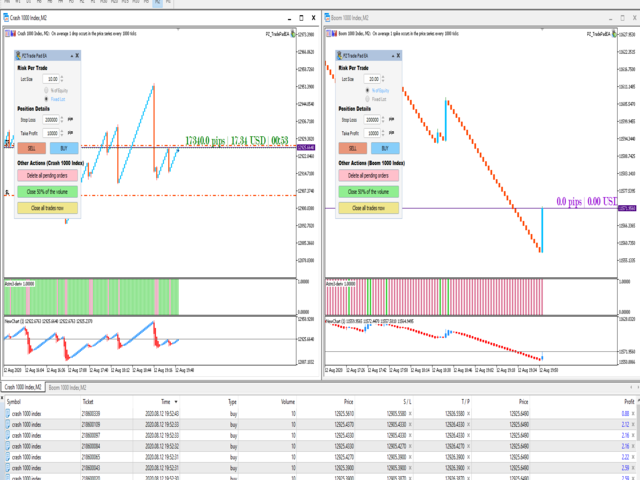The image size is (640, 480).
Task: Collapse the trade pad on Boom chart
Action: tap(391, 55)
